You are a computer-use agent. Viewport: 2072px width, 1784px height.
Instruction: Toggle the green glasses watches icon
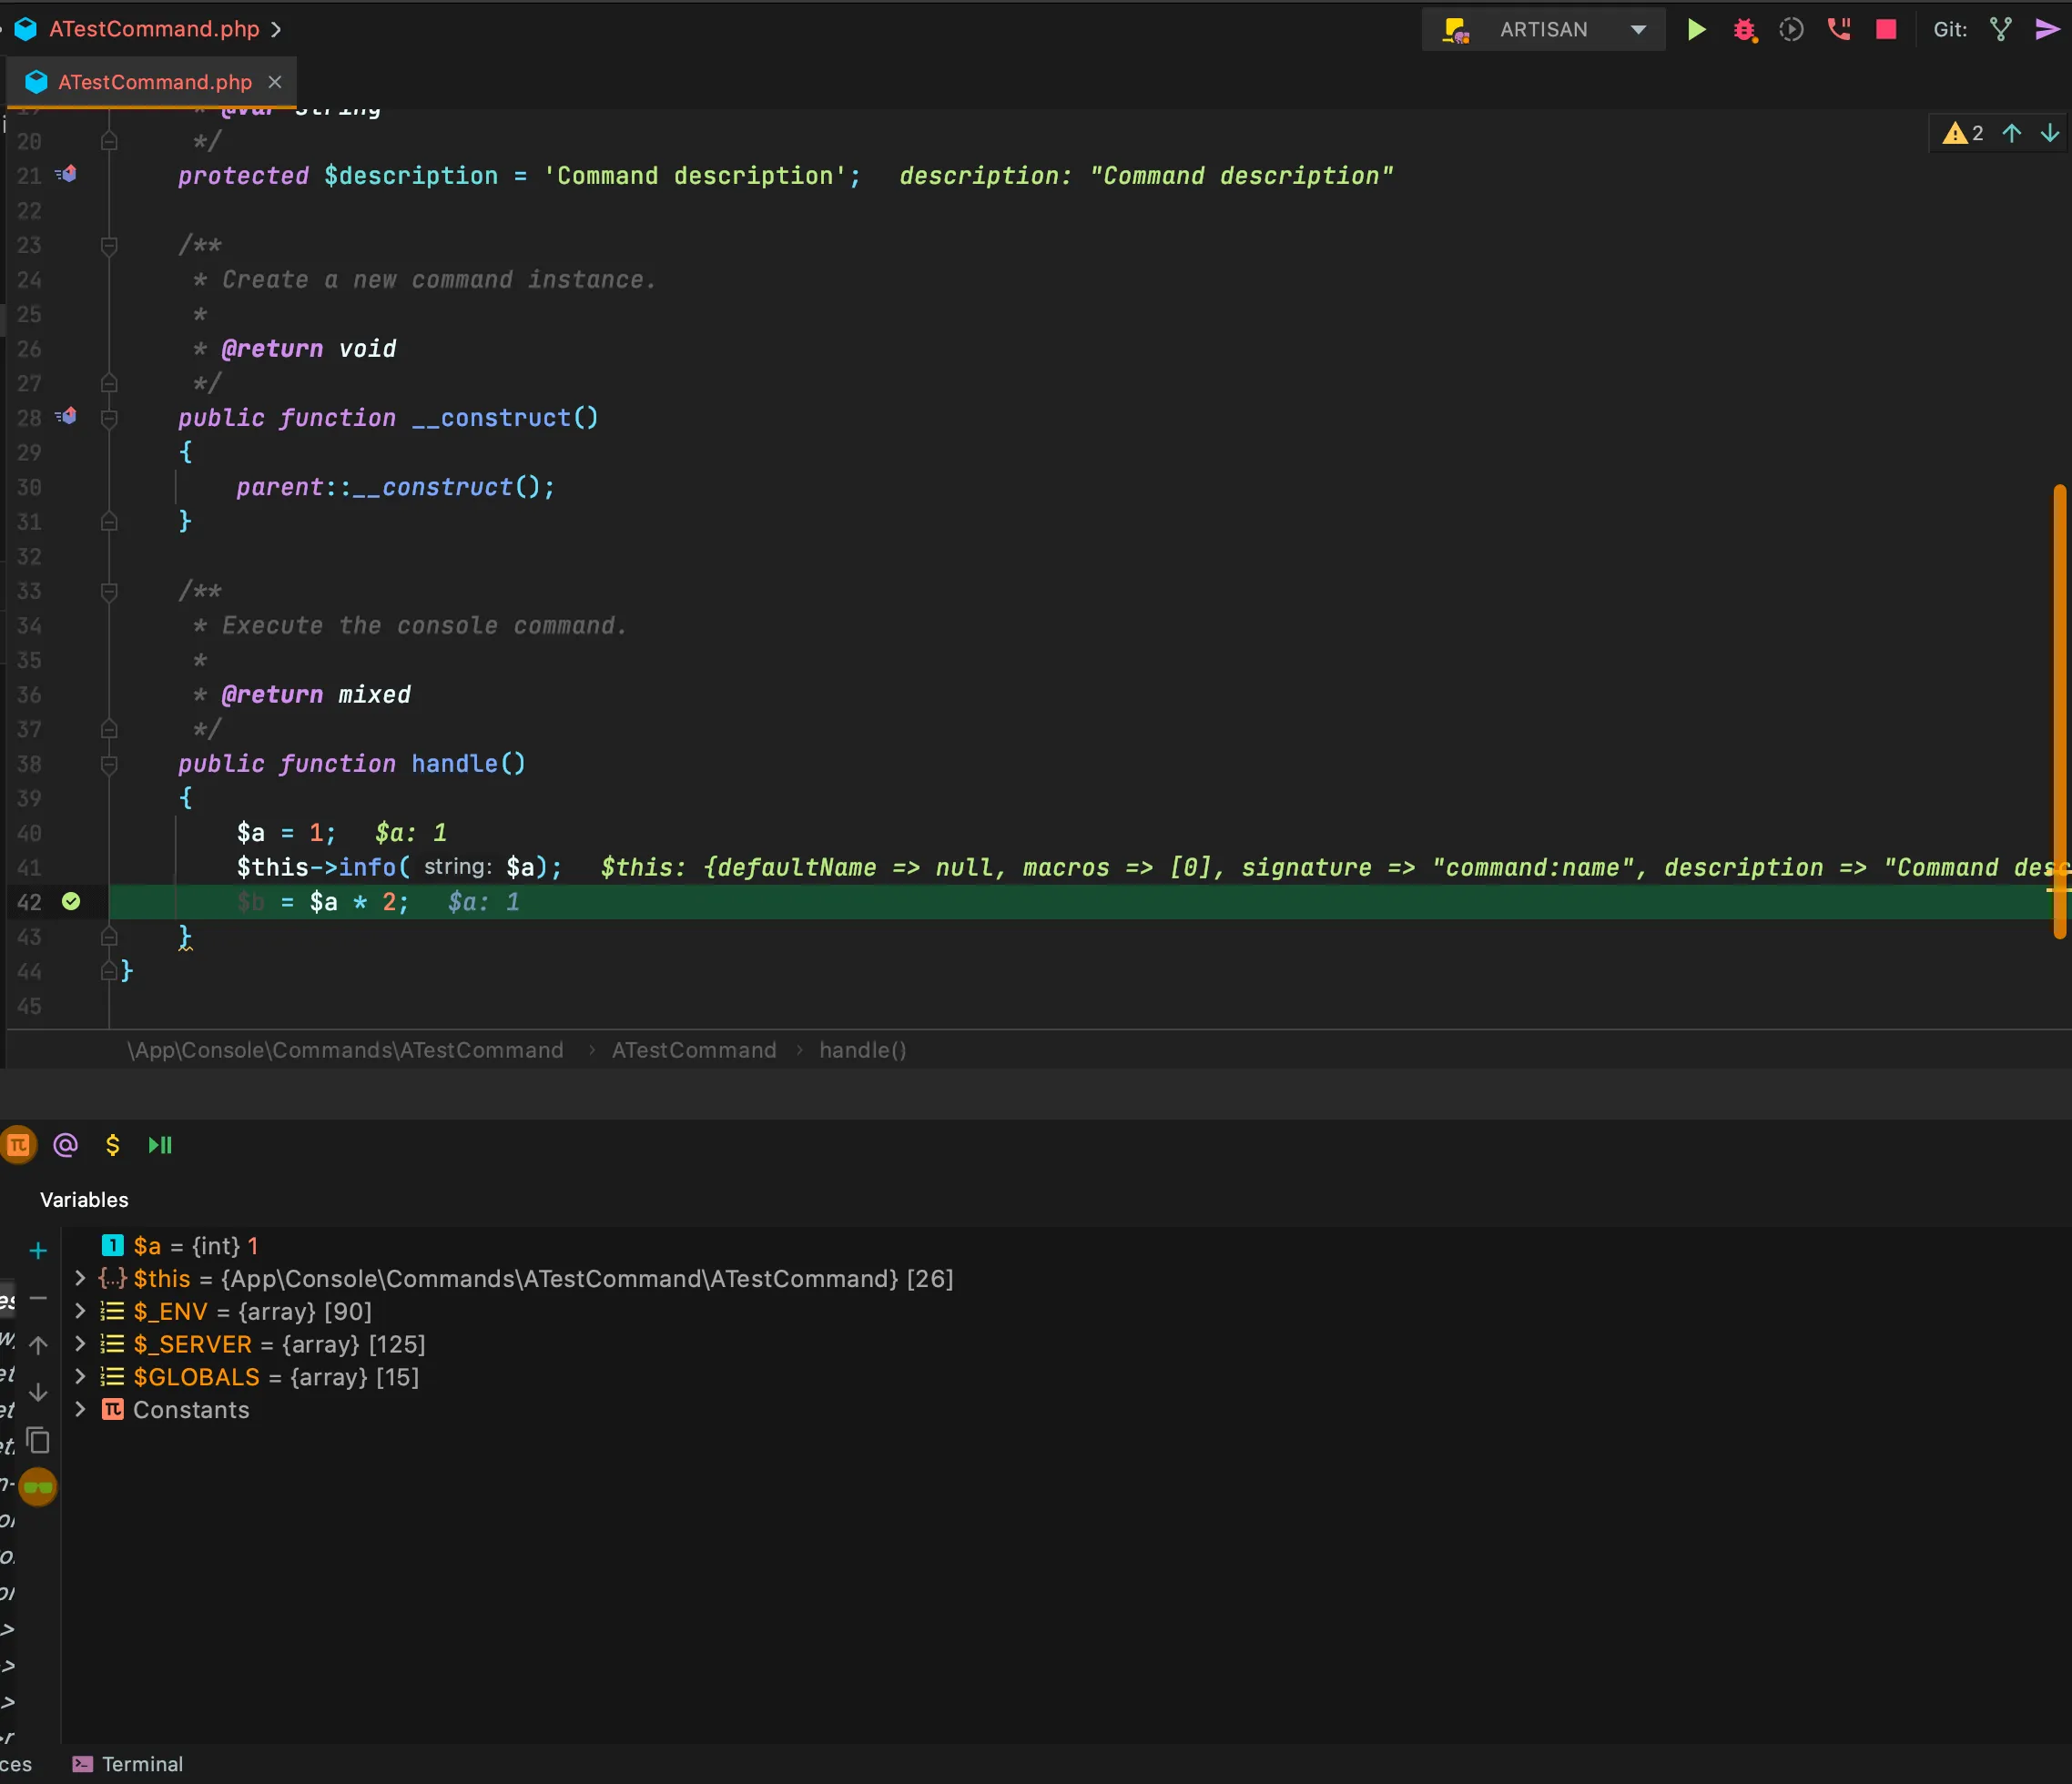[38, 1487]
